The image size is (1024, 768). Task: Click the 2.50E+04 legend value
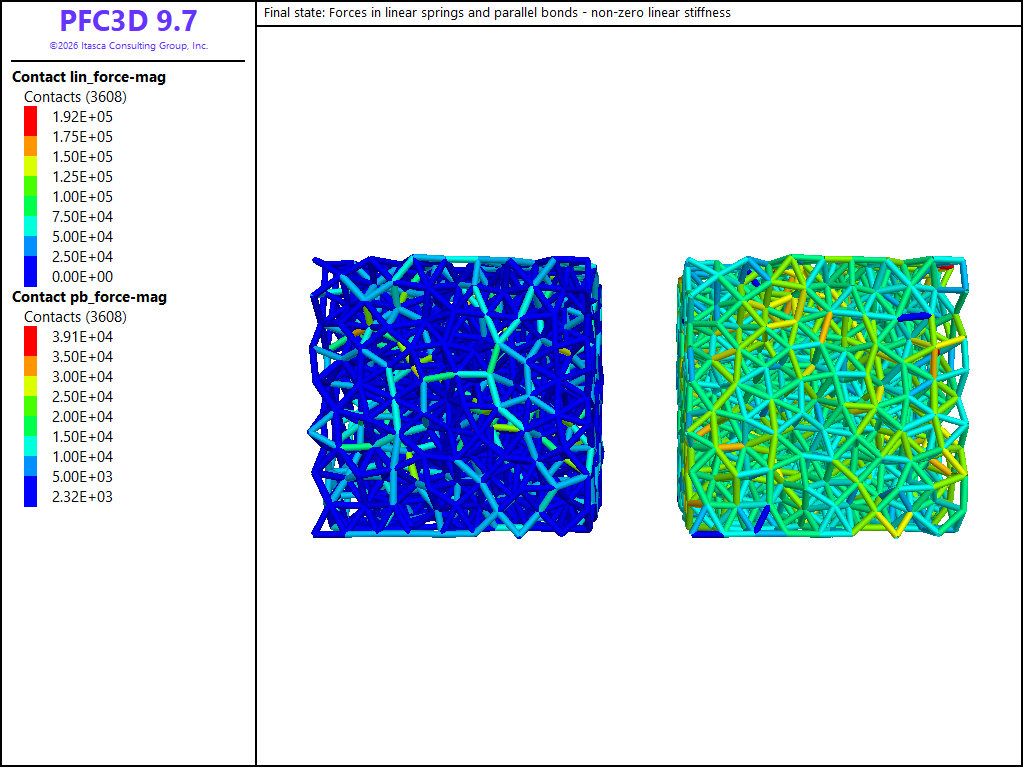pos(82,257)
